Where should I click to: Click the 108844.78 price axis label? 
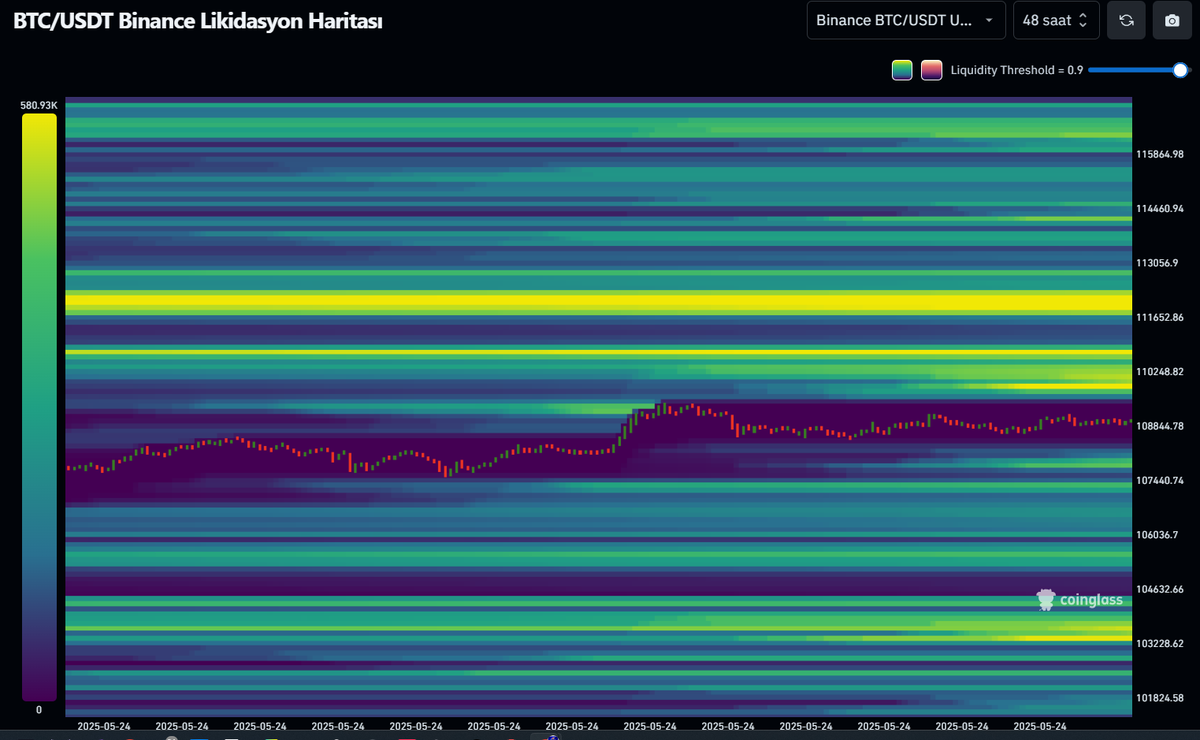point(1160,426)
